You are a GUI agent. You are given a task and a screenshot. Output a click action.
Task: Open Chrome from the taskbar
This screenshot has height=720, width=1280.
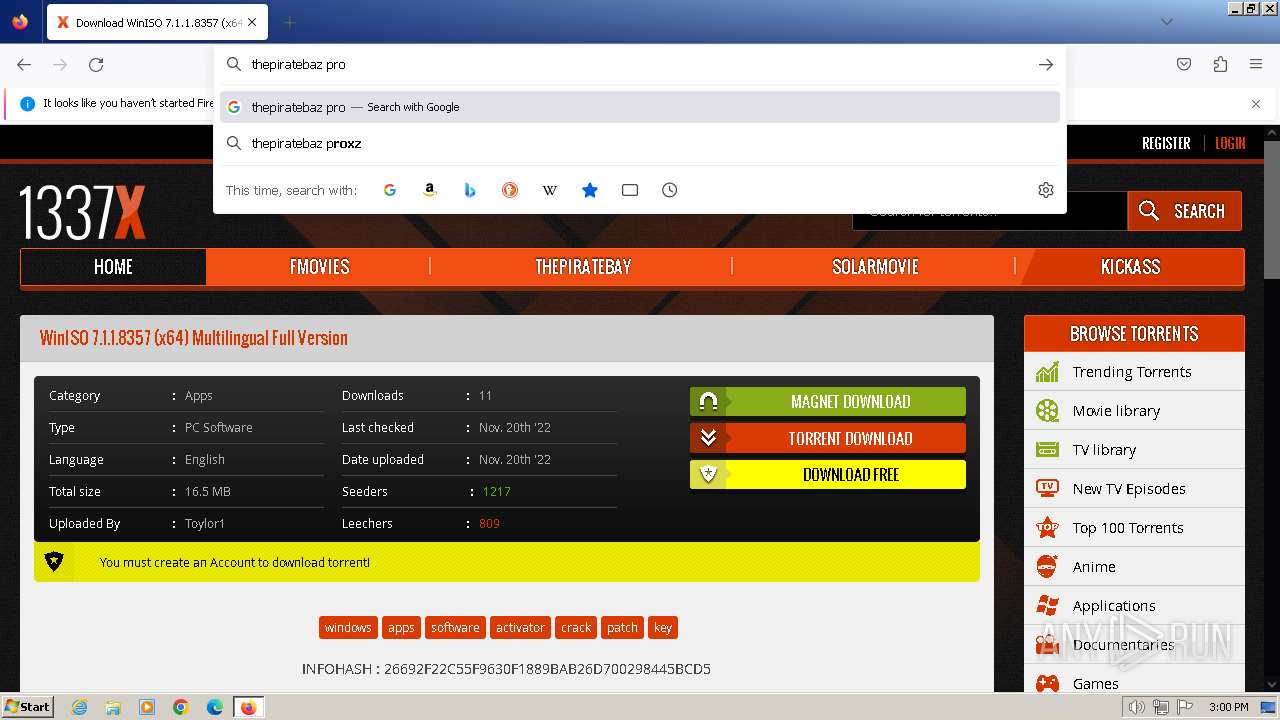(x=181, y=707)
